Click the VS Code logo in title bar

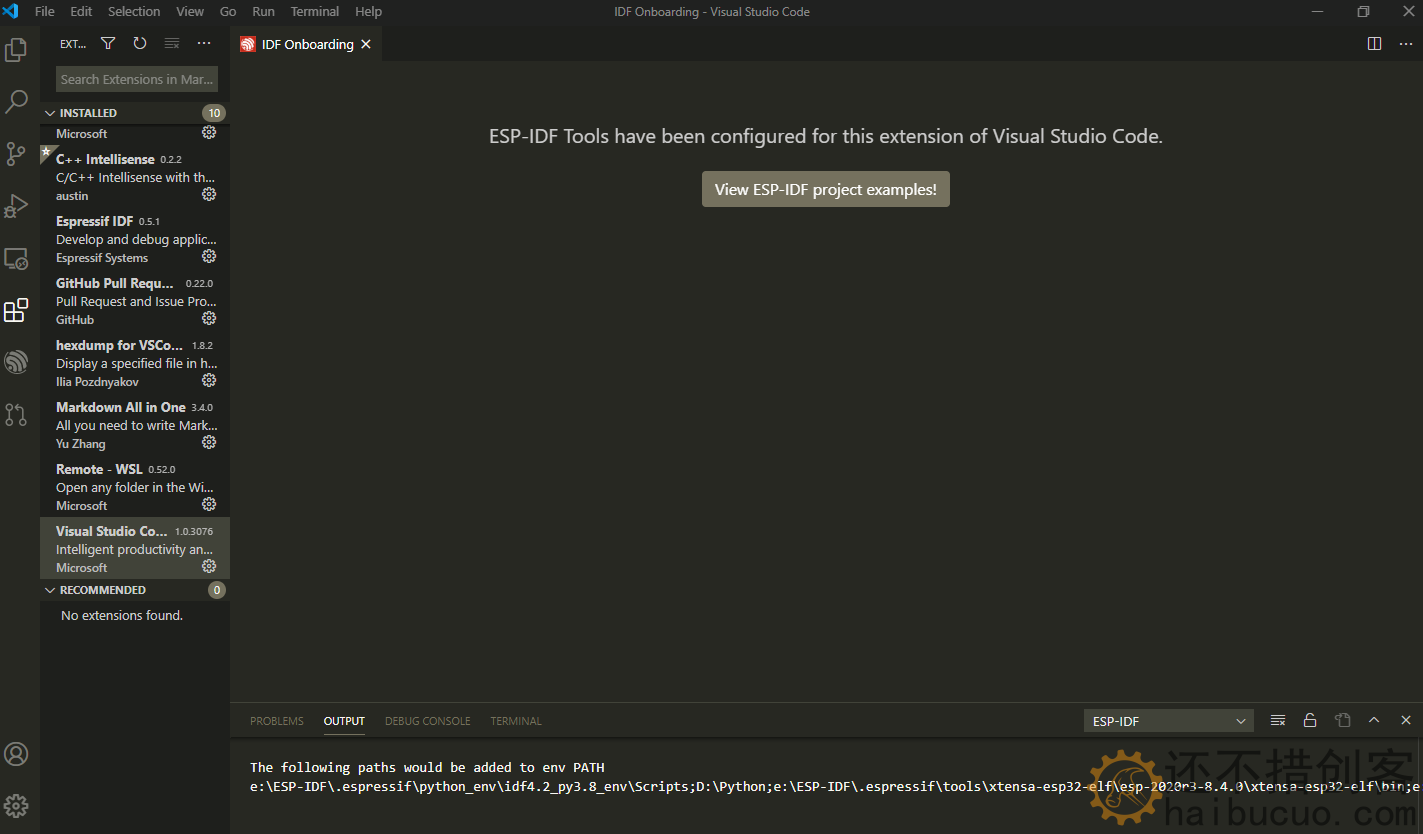[x=11, y=12]
